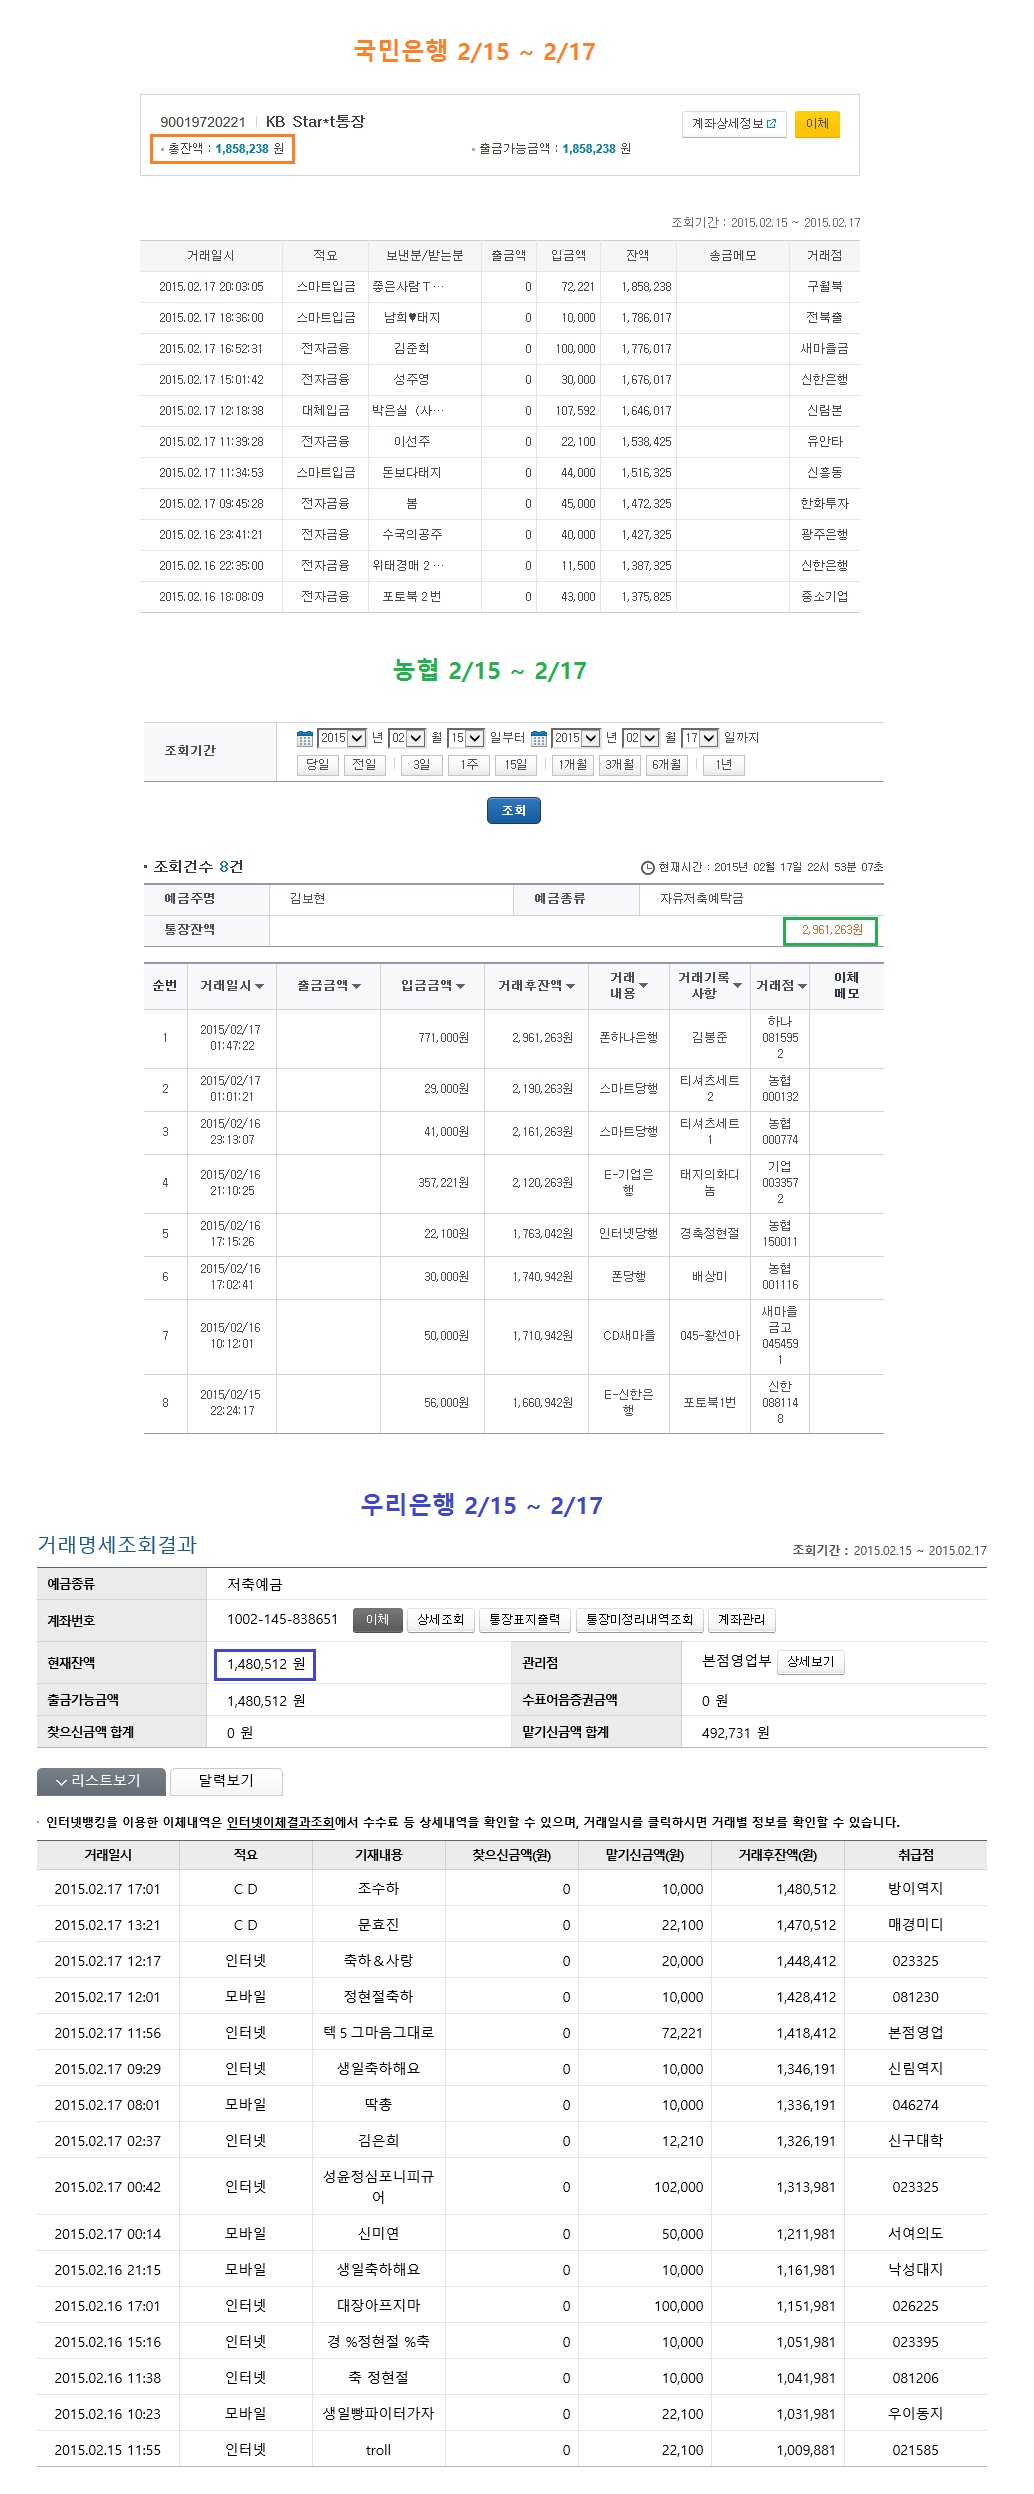Image resolution: width=1034 pixels, height=2494 pixels.
Task: Sort by 거래일시 column arrow
Action: [260, 986]
